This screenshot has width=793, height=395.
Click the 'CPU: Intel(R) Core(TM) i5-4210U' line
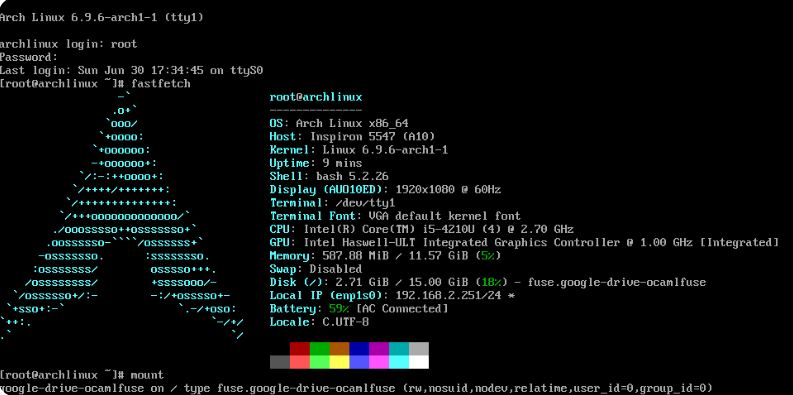click(422, 229)
